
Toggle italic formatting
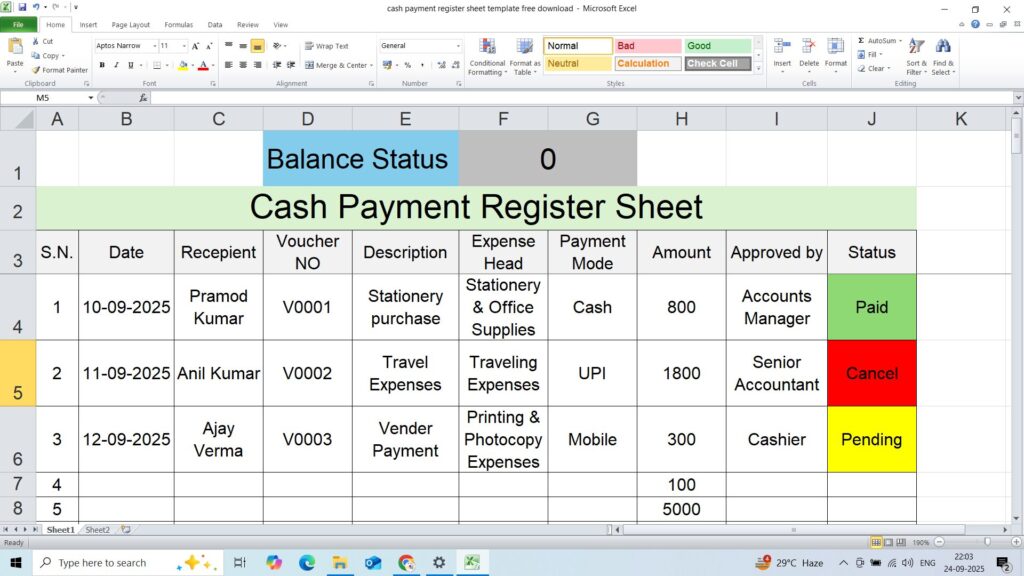pos(116,65)
